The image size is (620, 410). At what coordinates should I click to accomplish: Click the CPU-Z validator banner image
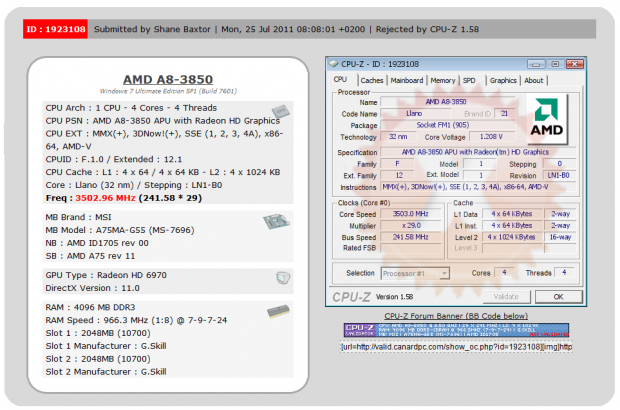tap(456, 330)
